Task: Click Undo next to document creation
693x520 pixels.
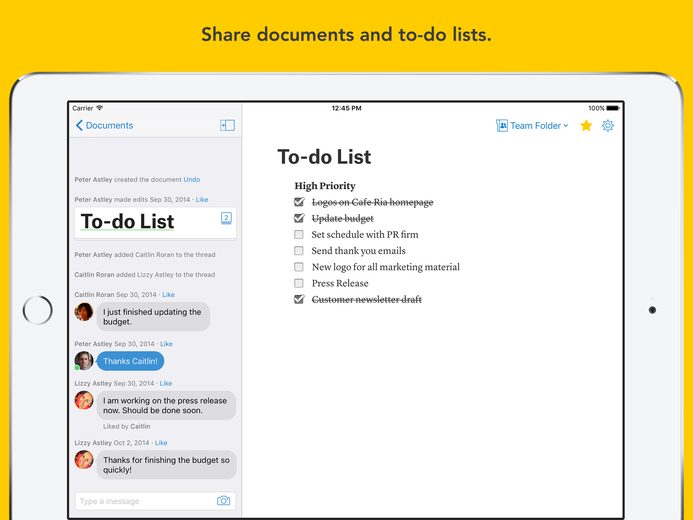Action: (192, 179)
